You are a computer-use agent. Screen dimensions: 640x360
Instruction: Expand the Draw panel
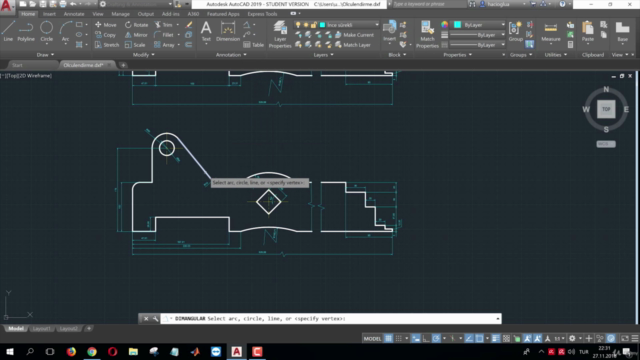pos(45,55)
